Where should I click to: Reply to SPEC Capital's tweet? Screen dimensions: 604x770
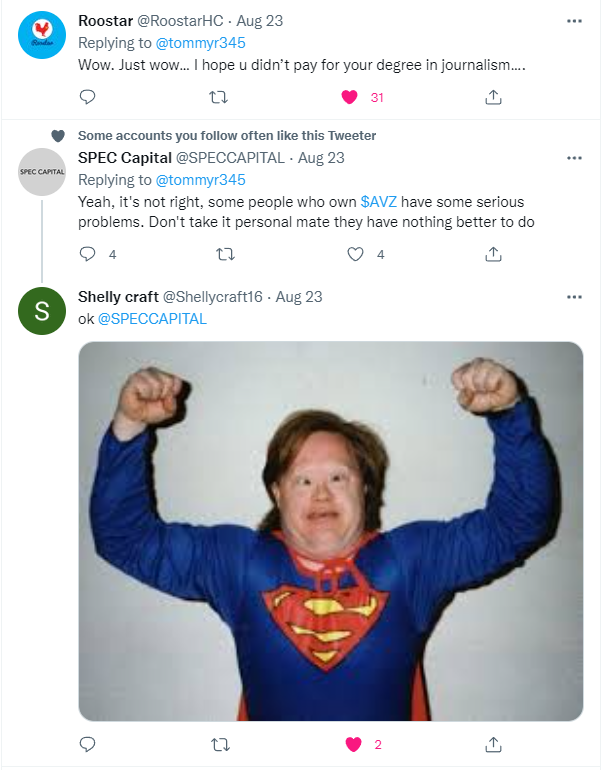click(87, 254)
